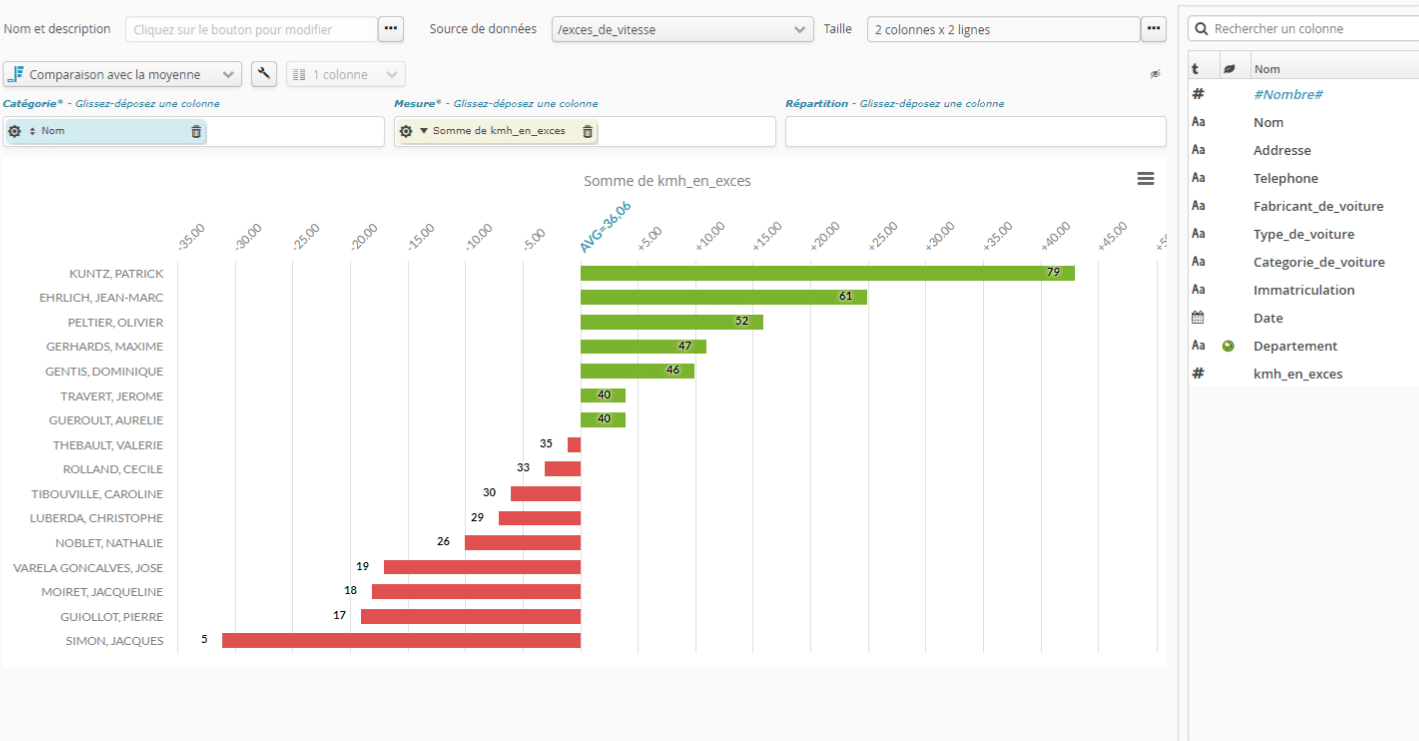Click the label THEBAULT, VALERIE

tap(108, 445)
